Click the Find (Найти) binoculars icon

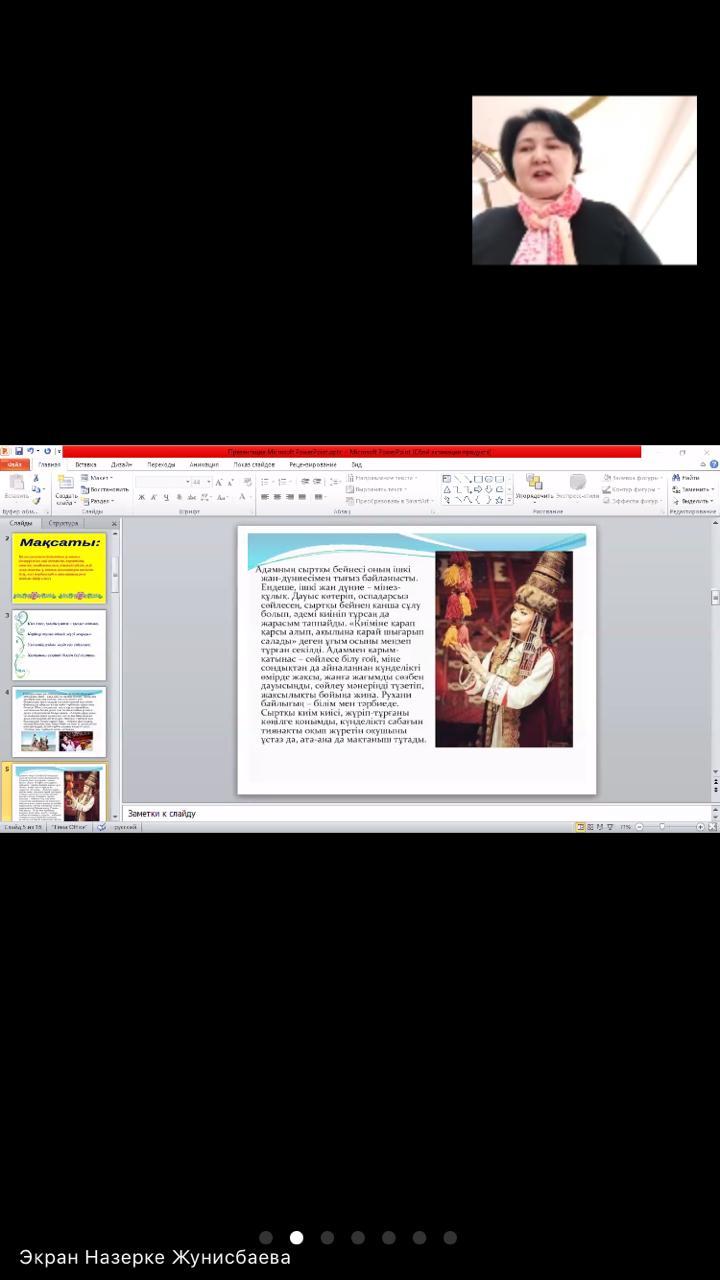(677, 478)
